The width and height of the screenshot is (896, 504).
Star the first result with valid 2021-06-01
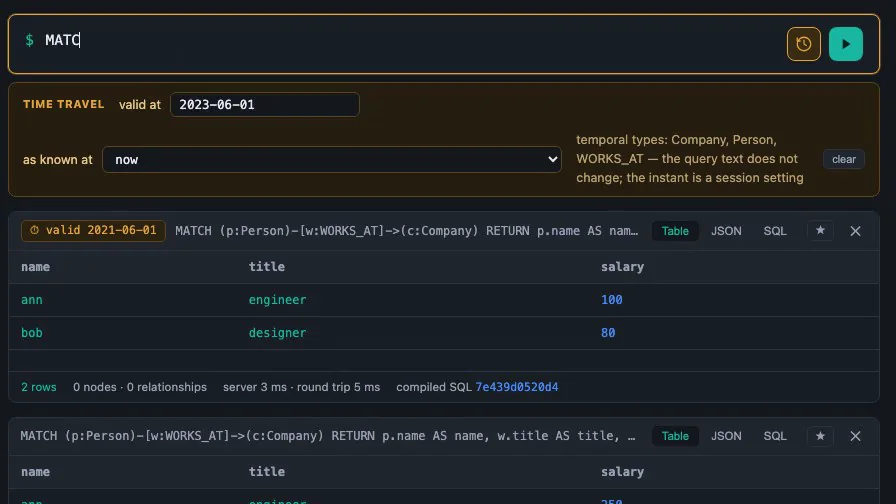820,230
